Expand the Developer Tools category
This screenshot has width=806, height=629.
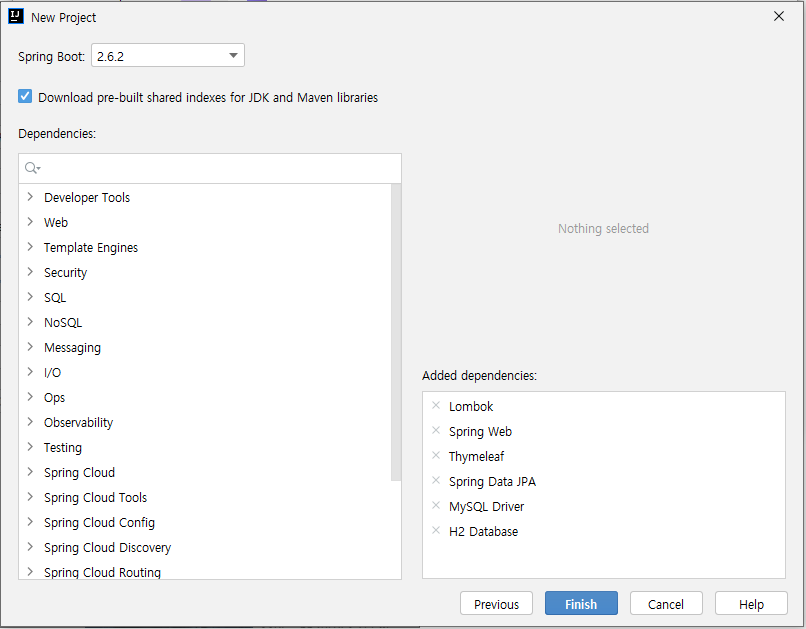point(30,197)
